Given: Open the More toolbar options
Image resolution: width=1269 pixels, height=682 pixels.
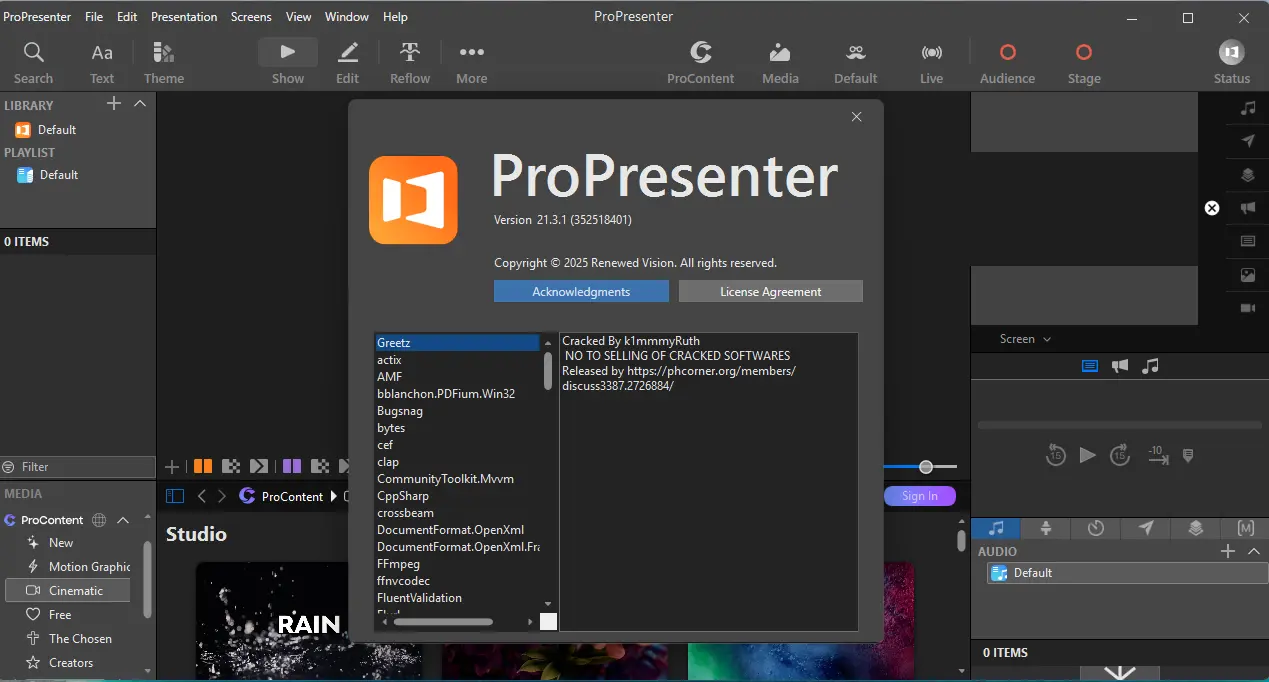Looking at the screenshot, I should [x=472, y=63].
